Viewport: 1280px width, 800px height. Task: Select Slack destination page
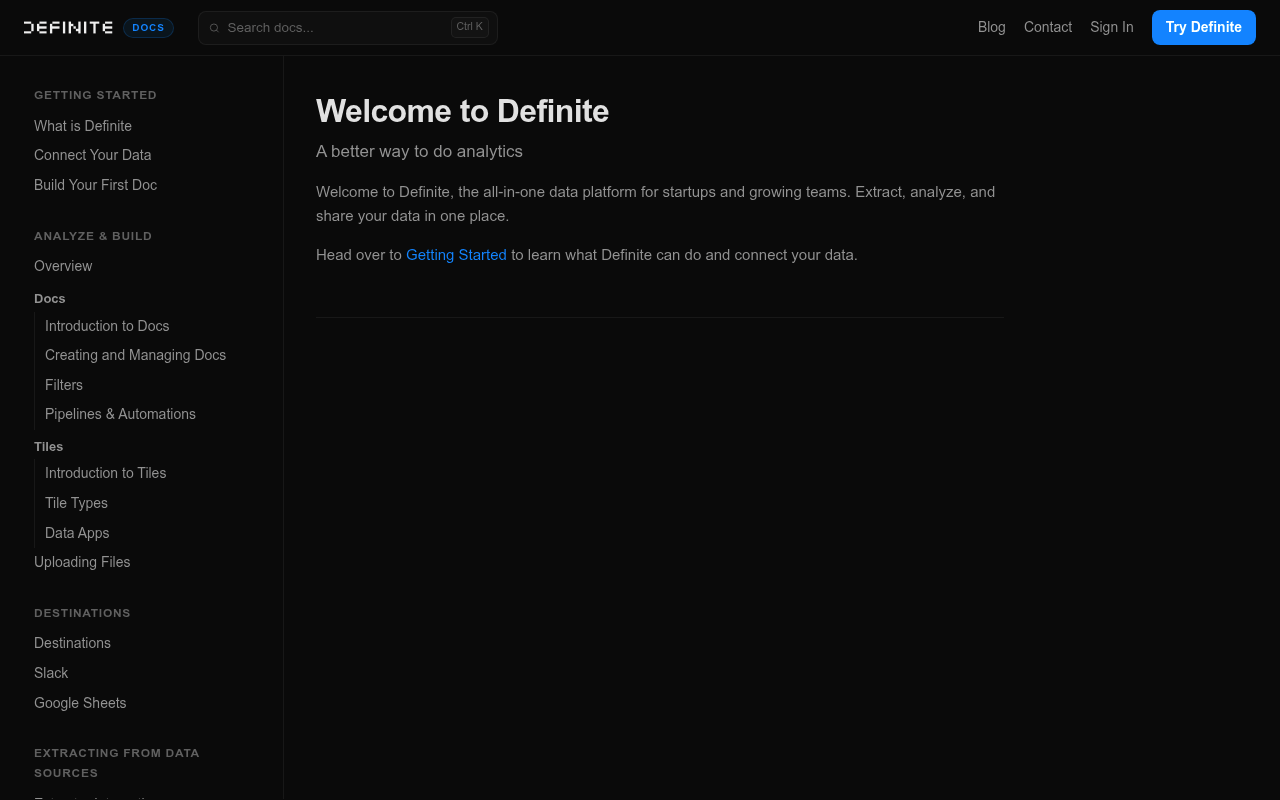click(x=51, y=673)
